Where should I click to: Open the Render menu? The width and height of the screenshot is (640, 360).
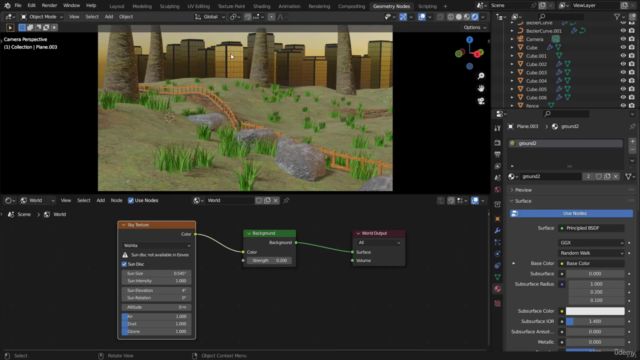pos(49,6)
